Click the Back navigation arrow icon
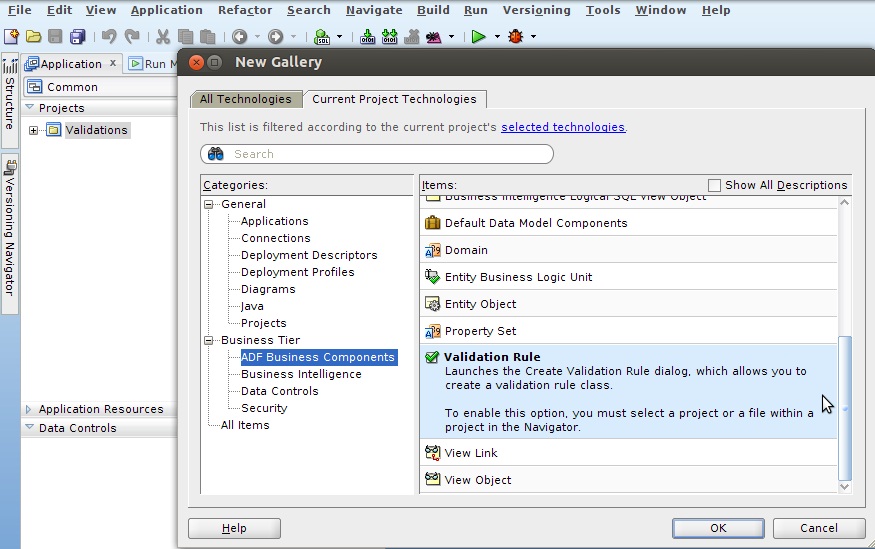 239,37
